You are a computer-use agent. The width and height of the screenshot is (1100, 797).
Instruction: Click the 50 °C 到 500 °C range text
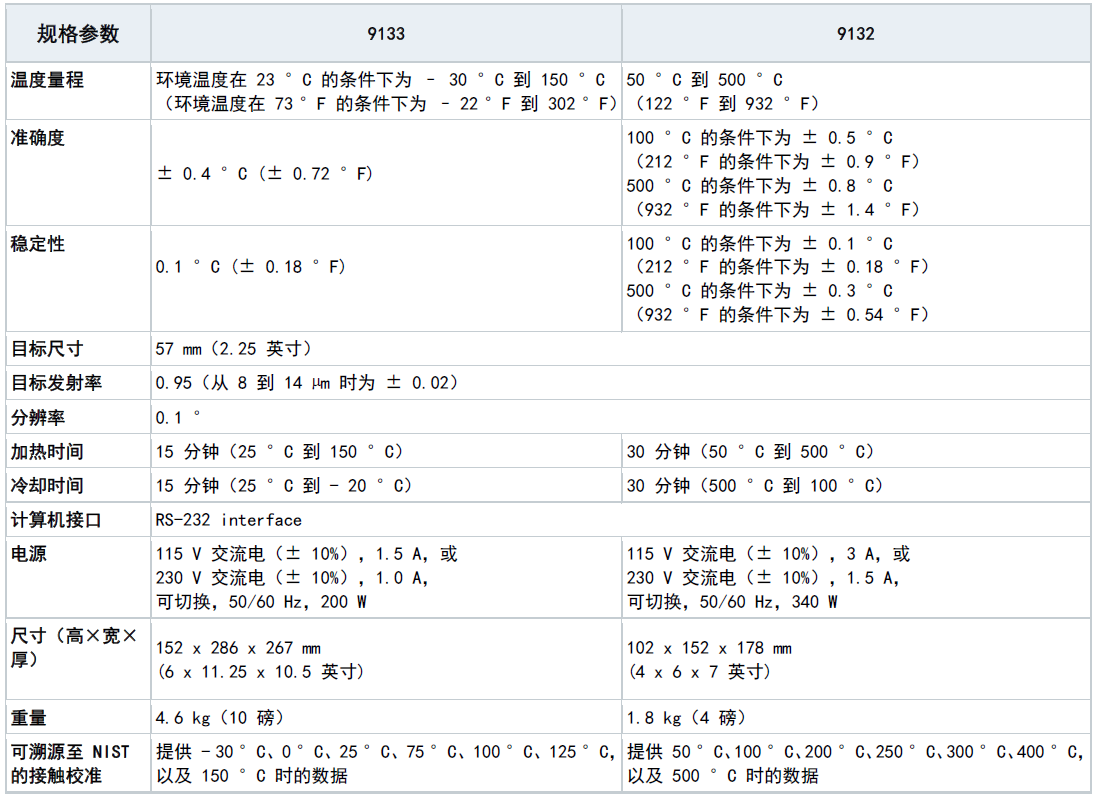705,80
